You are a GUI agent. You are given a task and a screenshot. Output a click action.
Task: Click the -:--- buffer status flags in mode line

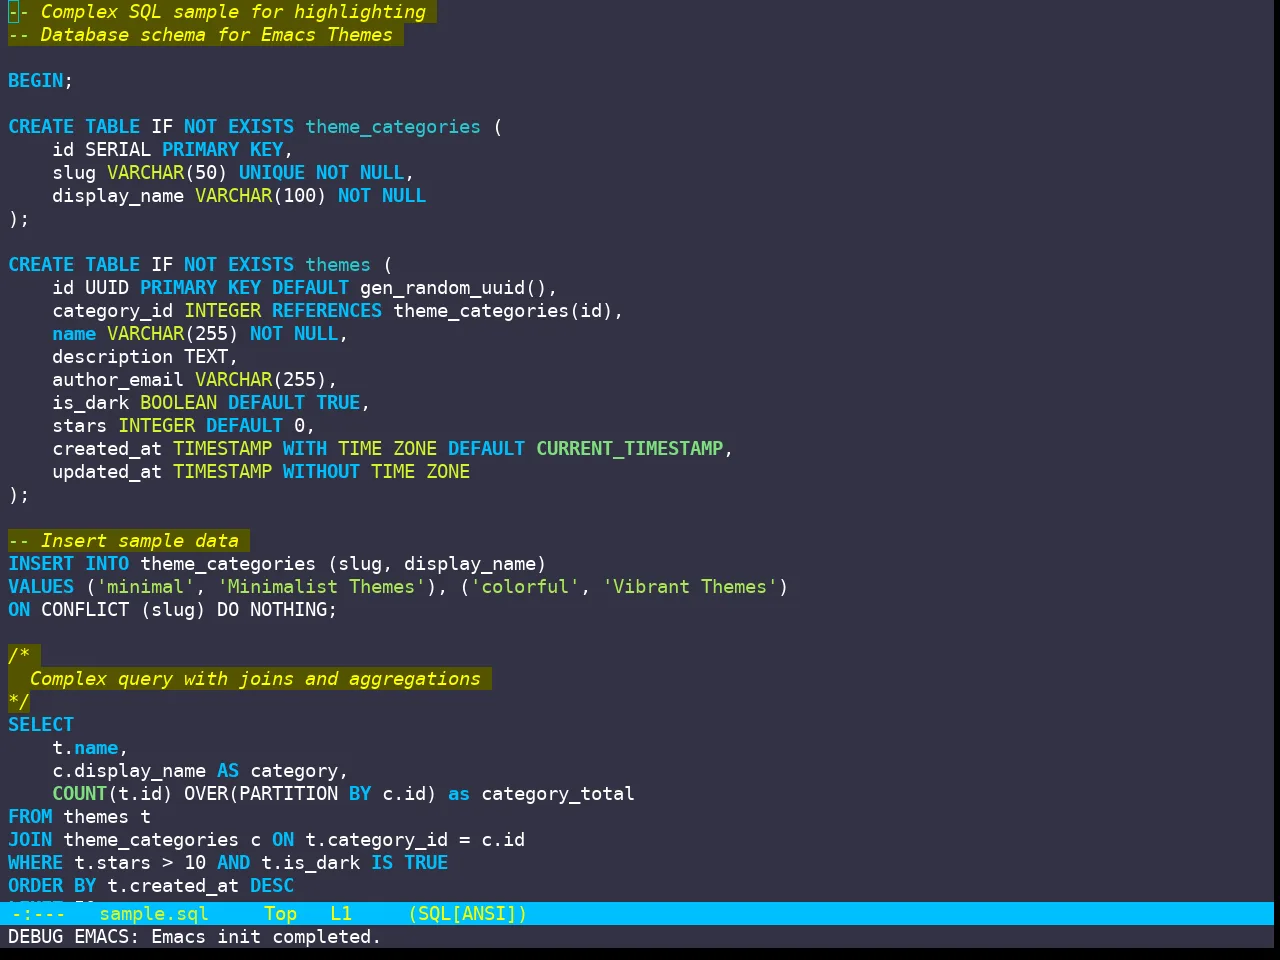click(39, 913)
